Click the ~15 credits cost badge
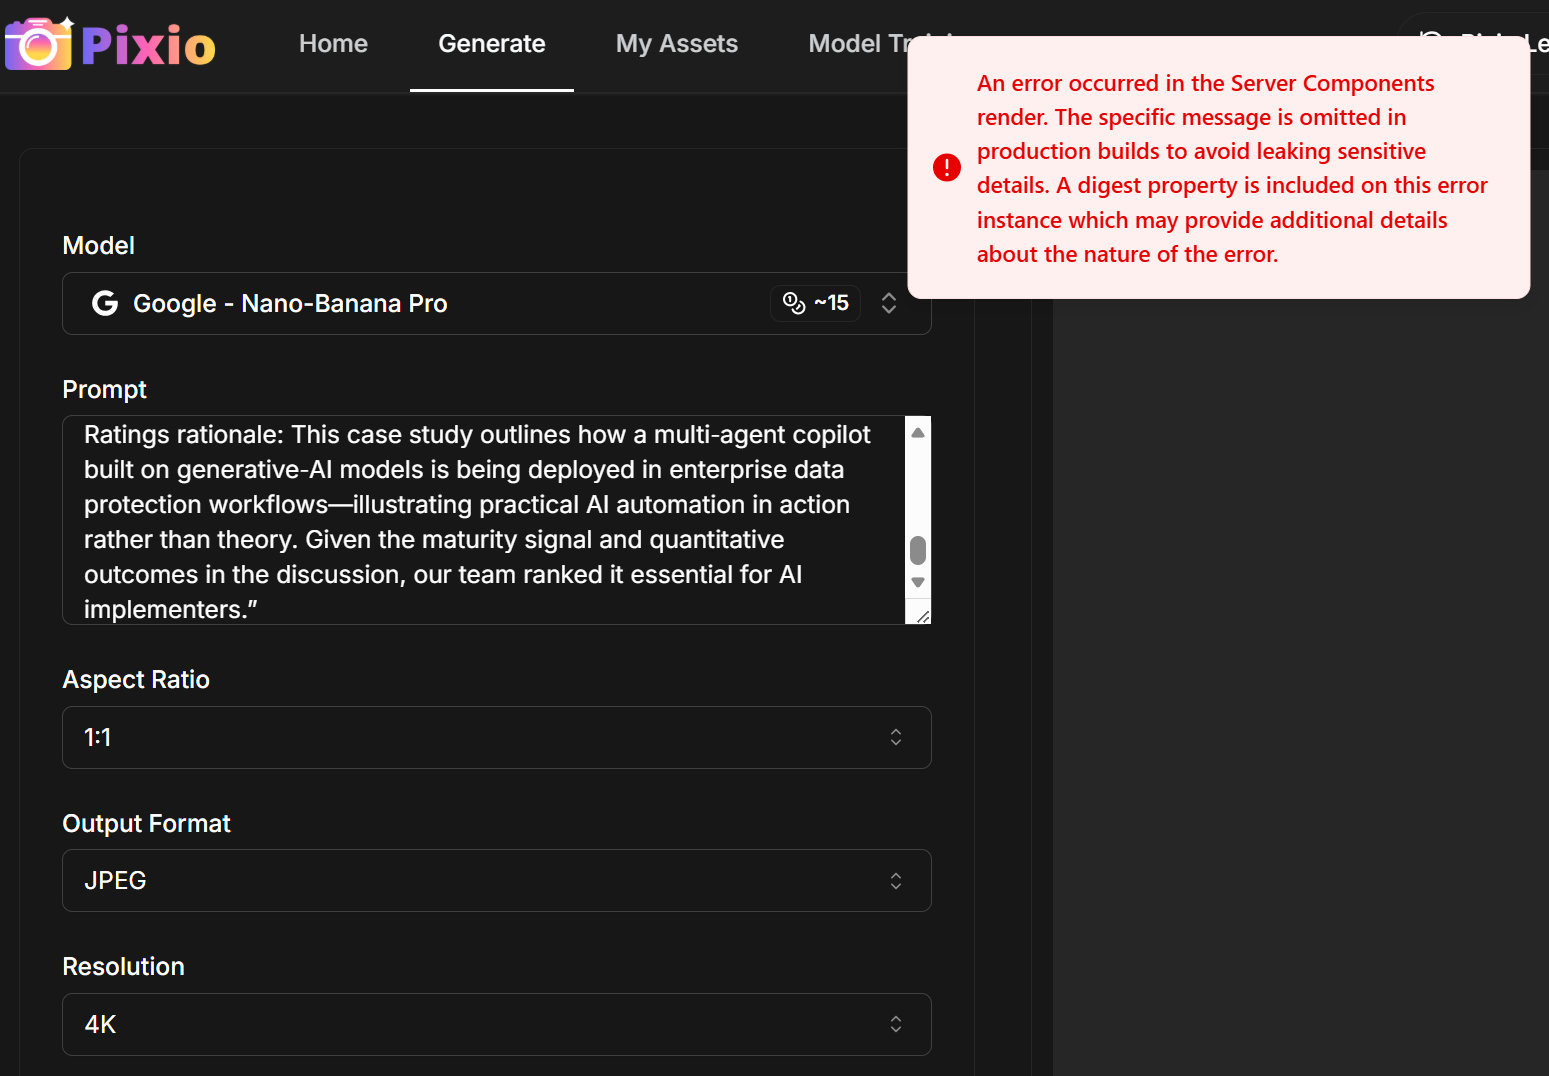Screen dimensions: 1549x1076 click(x=815, y=303)
